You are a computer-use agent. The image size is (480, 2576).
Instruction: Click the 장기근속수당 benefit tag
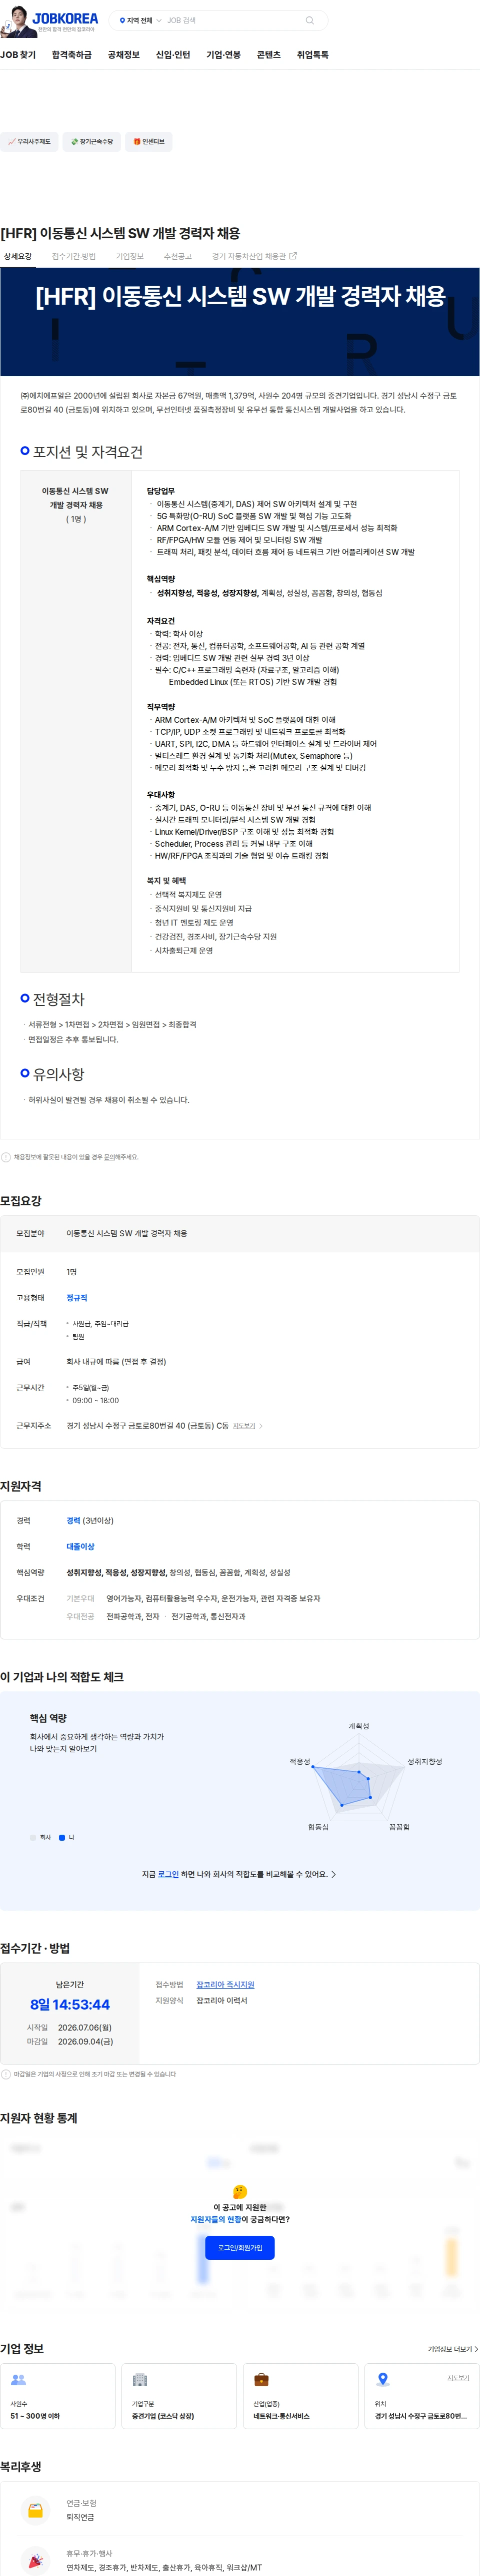[92, 142]
